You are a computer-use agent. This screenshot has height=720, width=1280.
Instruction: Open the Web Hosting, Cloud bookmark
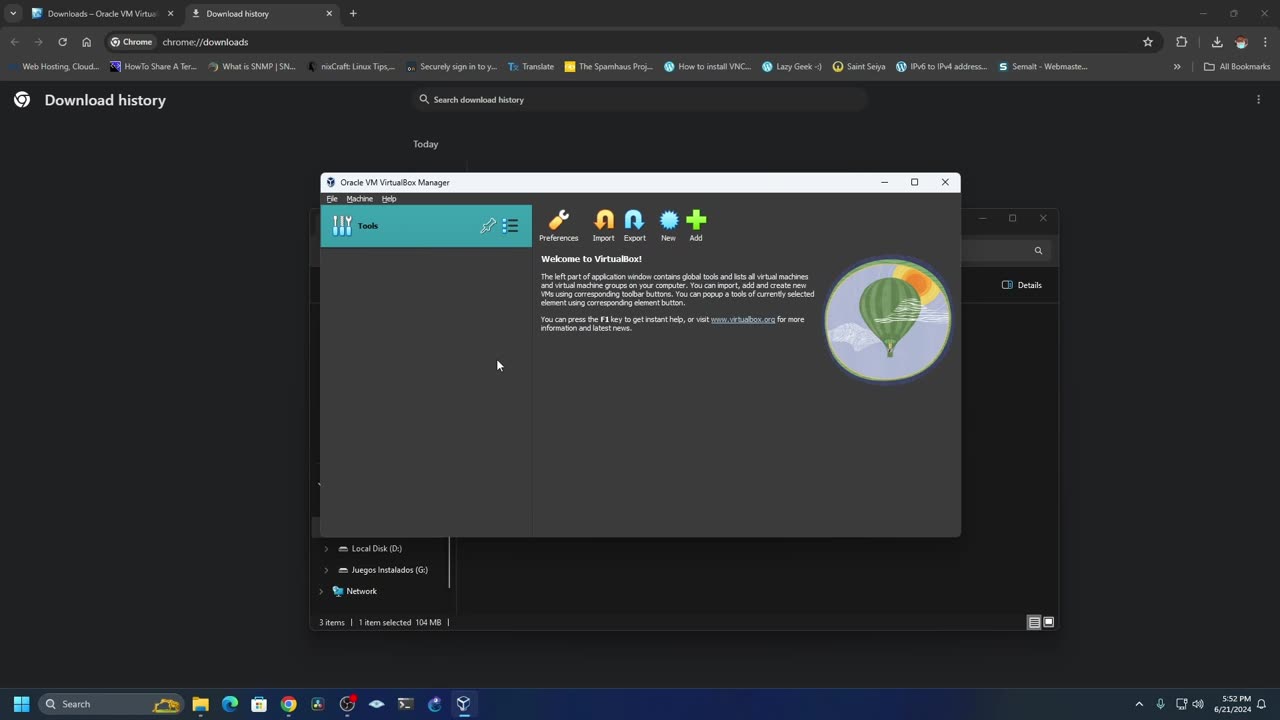(54, 67)
